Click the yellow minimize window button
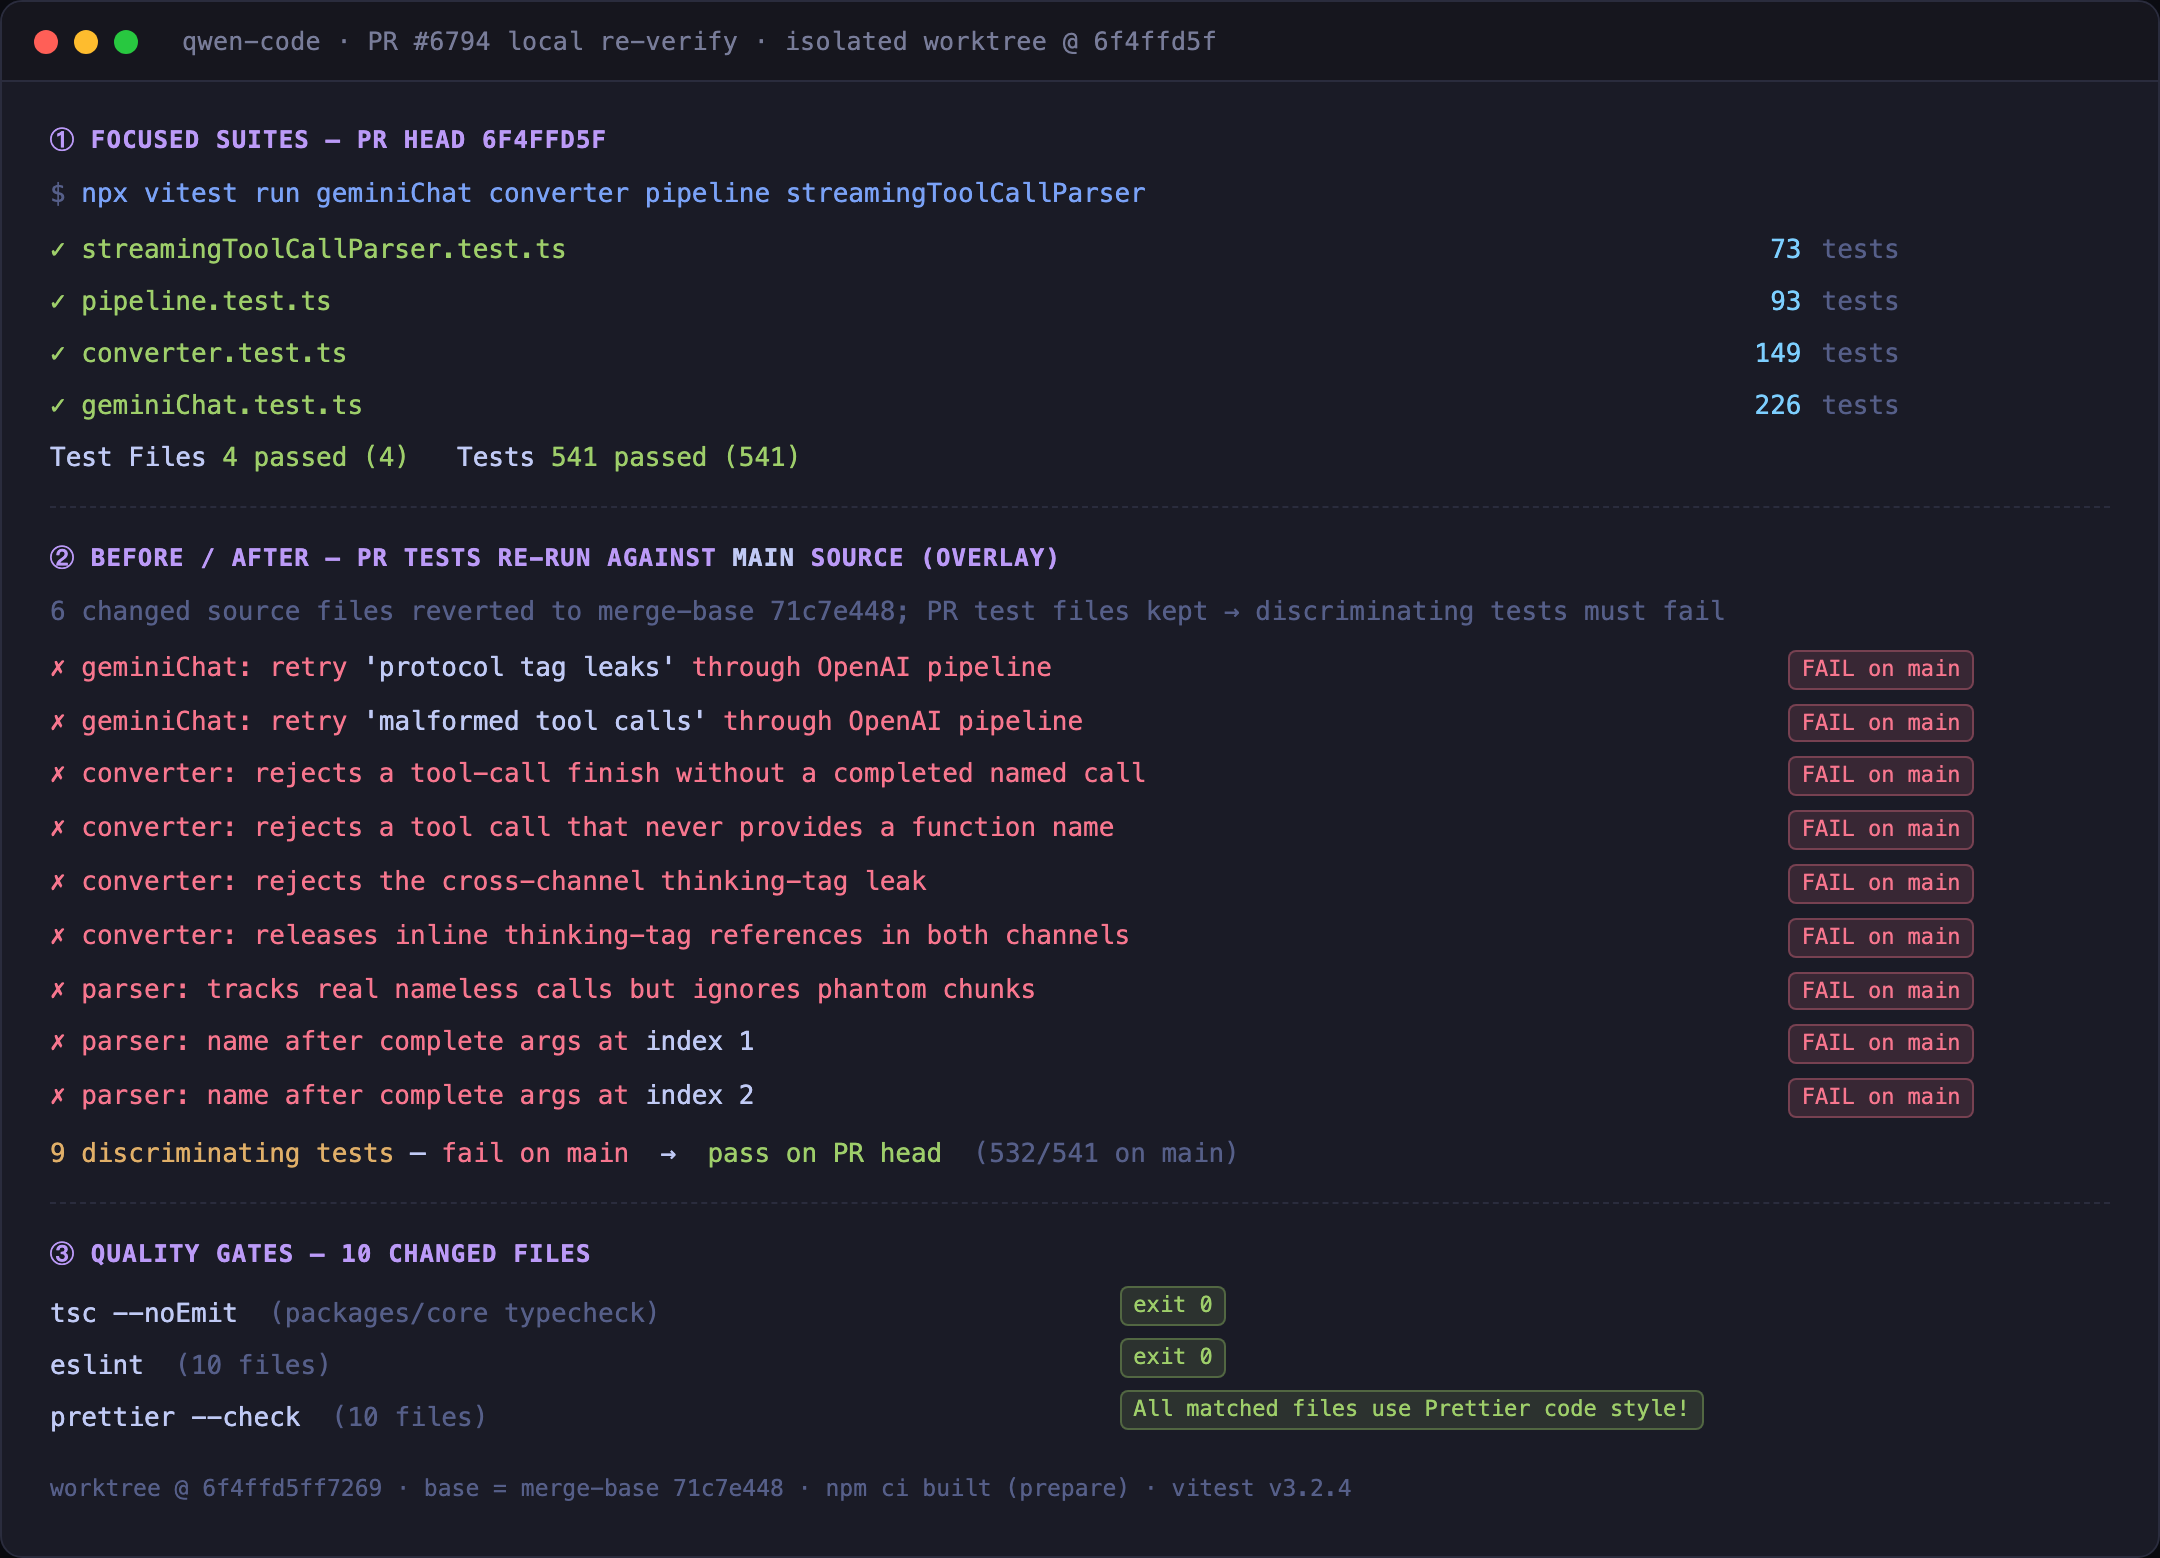The width and height of the screenshot is (2160, 1558). pos(86,42)
